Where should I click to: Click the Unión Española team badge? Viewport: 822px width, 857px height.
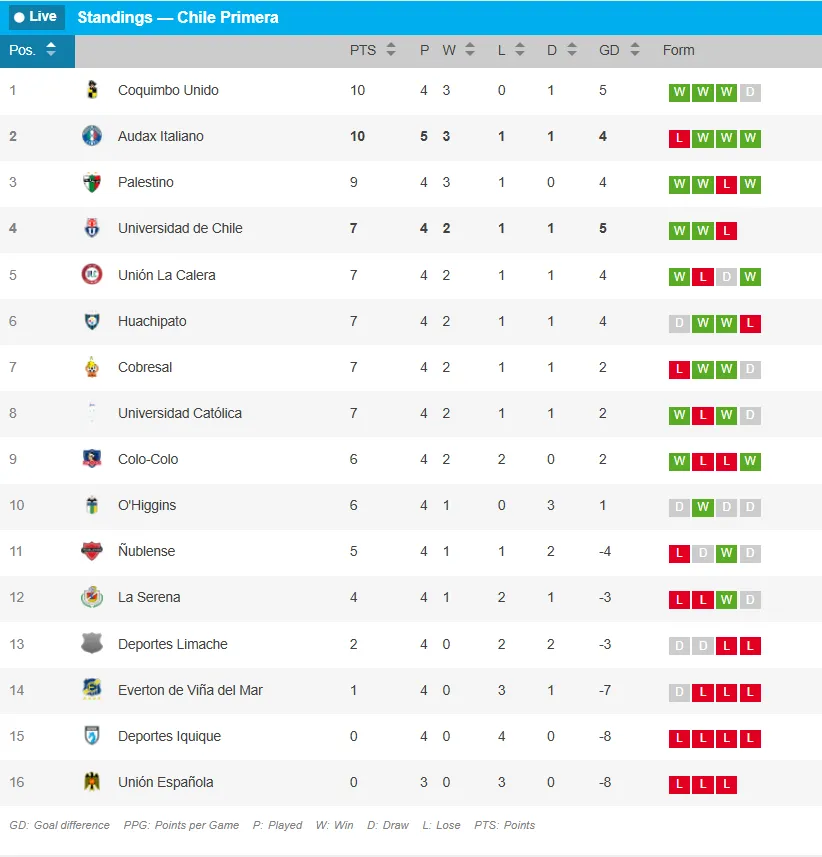(x=92, y=782)
